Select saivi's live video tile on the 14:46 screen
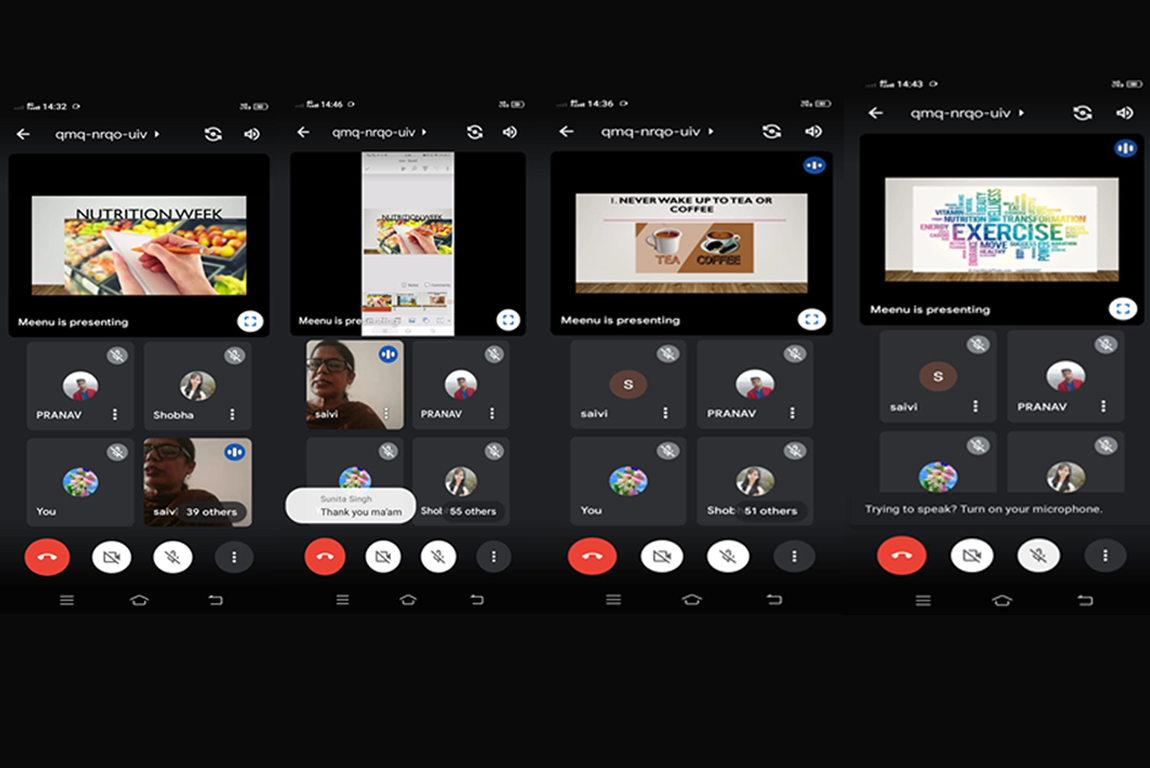Viewport: 1150px width, 768px height. [354, 385]
